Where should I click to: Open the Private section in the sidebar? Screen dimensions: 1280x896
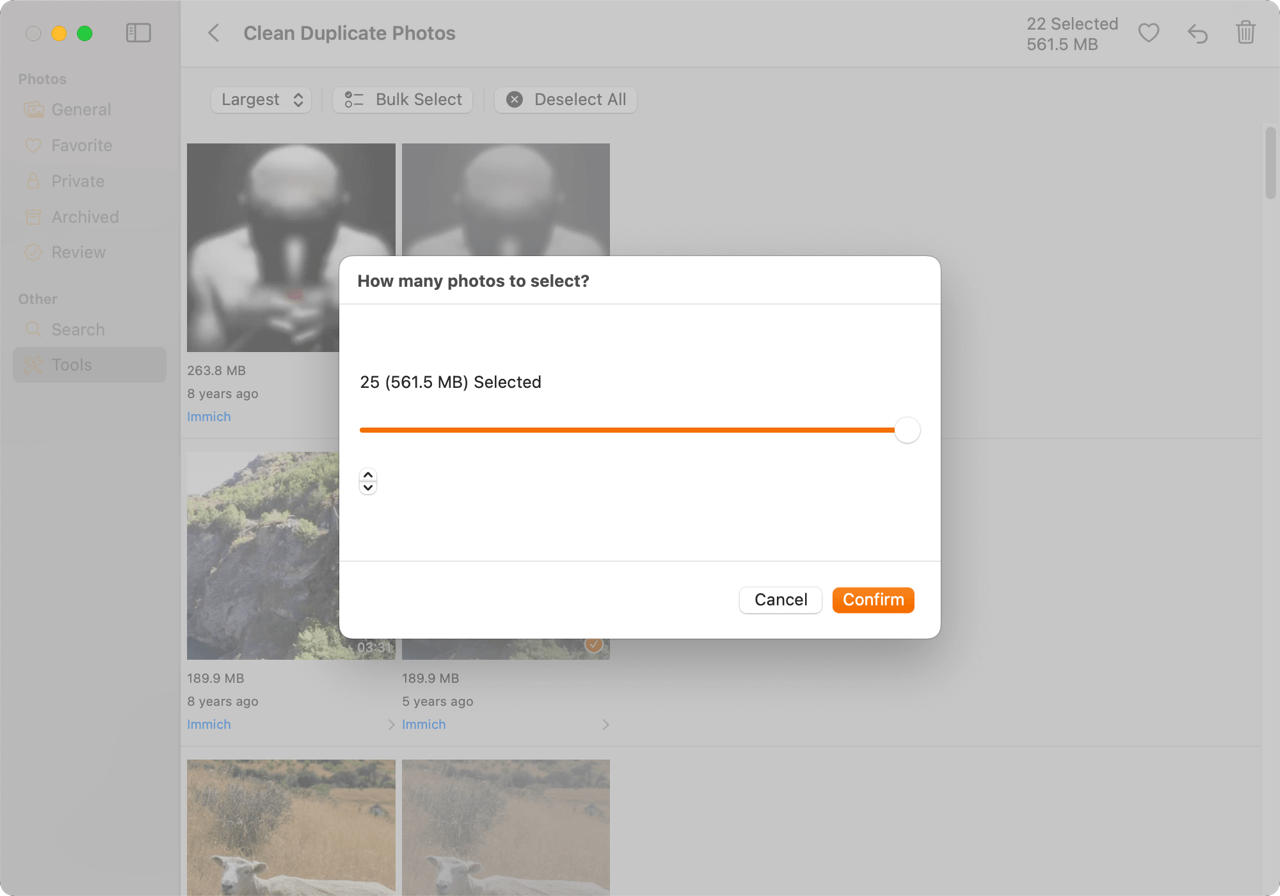click(x=78, y=181)
